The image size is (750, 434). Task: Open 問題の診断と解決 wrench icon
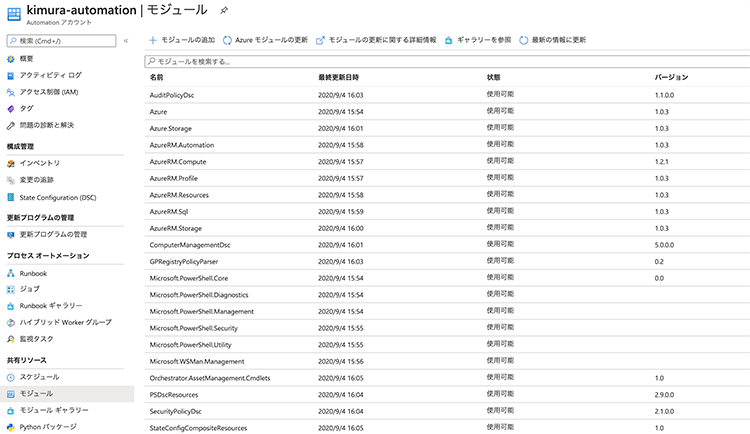click(12, 125)
